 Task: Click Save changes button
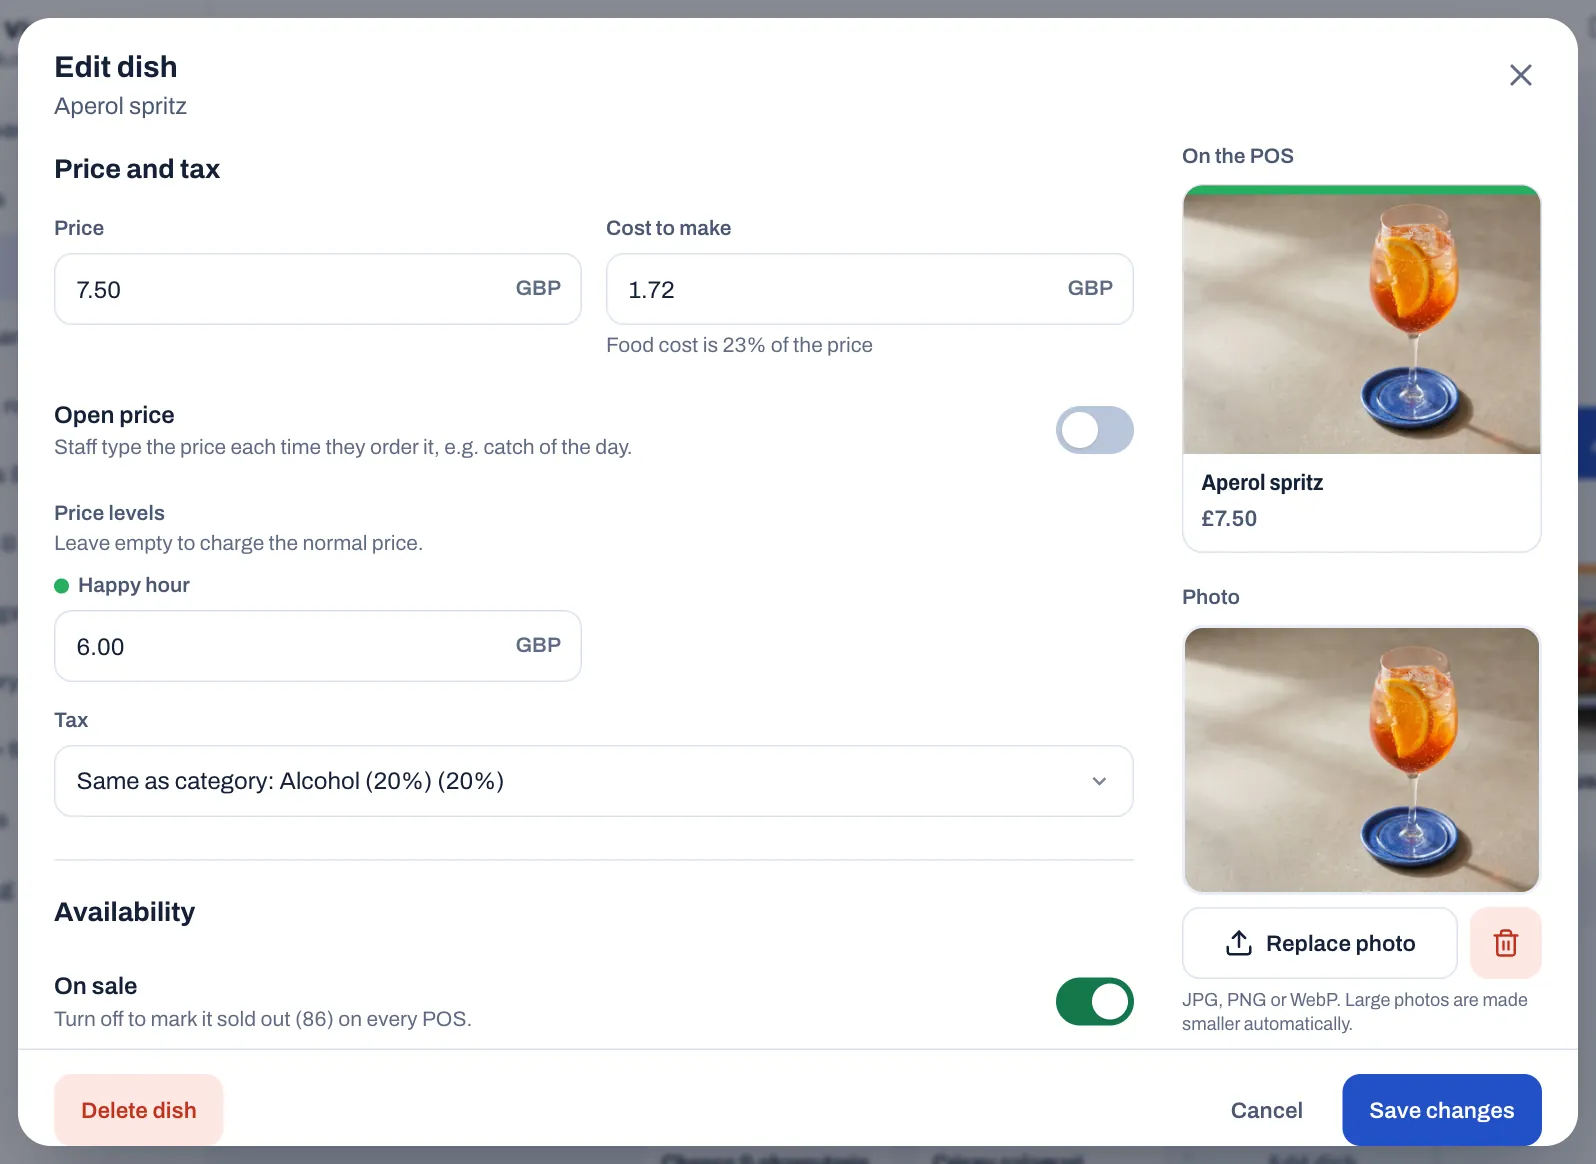(1441, 1110)
